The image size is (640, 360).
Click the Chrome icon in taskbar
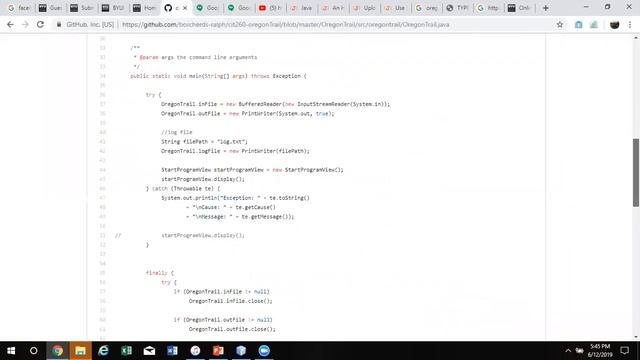click(57, 351)
